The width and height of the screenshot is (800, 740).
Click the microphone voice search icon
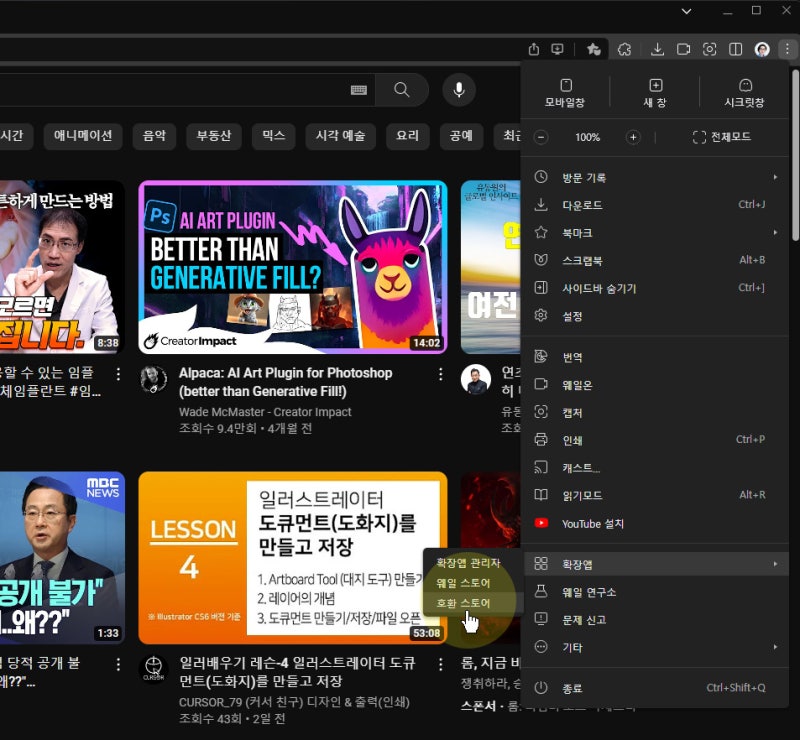click(459, 90)
